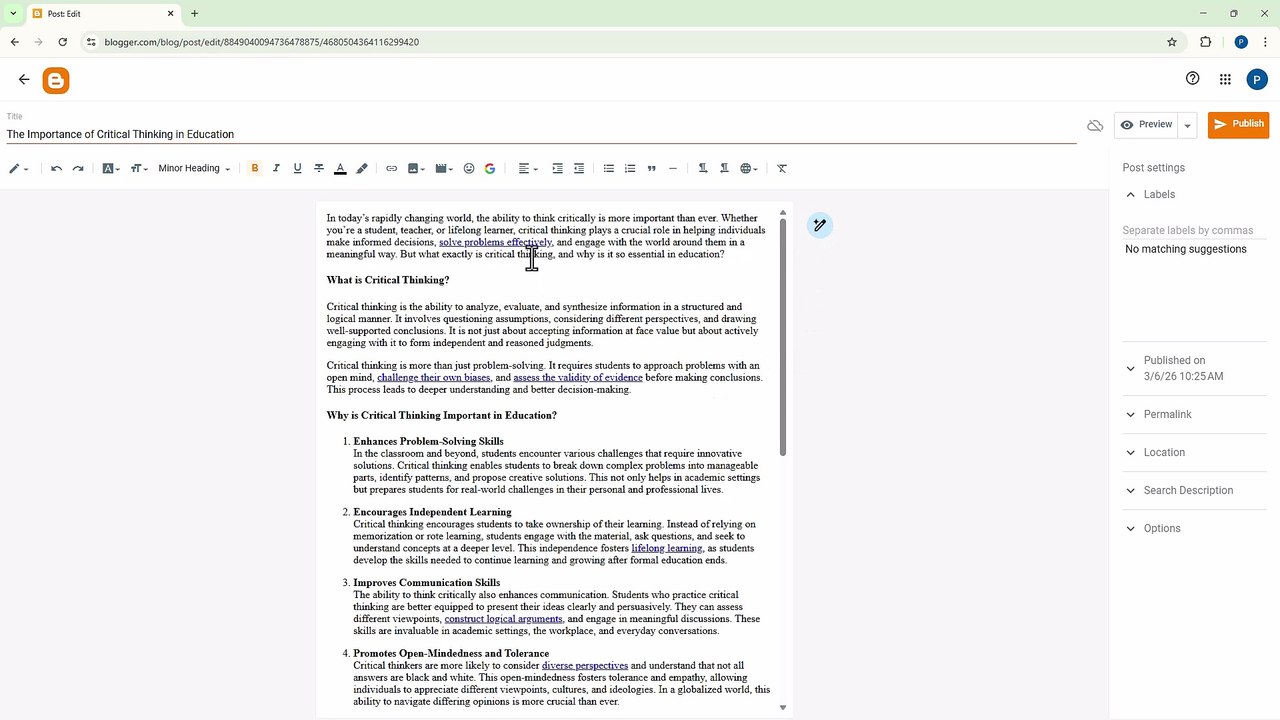Image resolution: width=1280 pixels, height=720 pixels.
Task: Open the Blogger account avatar P
Action: tap(1257, 80)
